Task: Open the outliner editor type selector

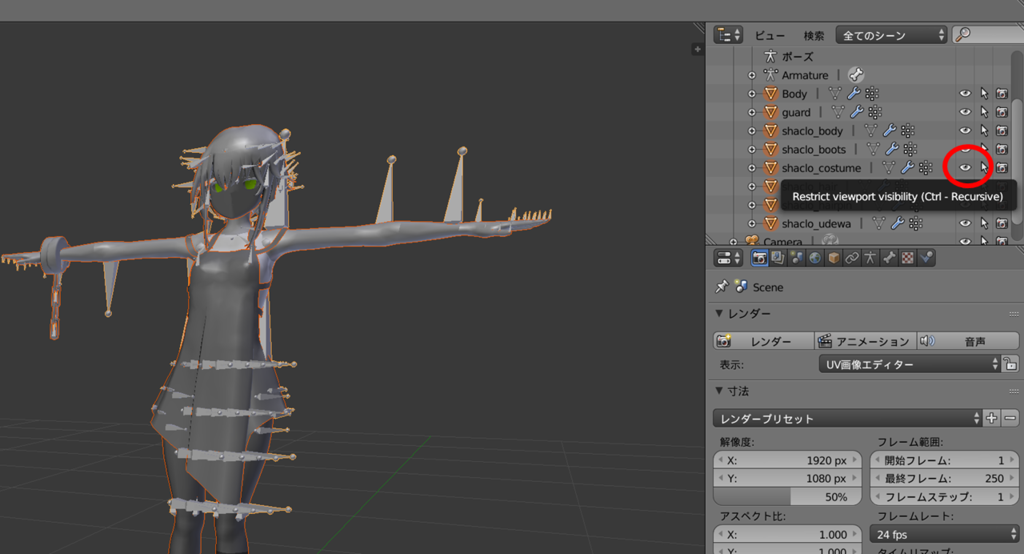Action: point(728,35)
